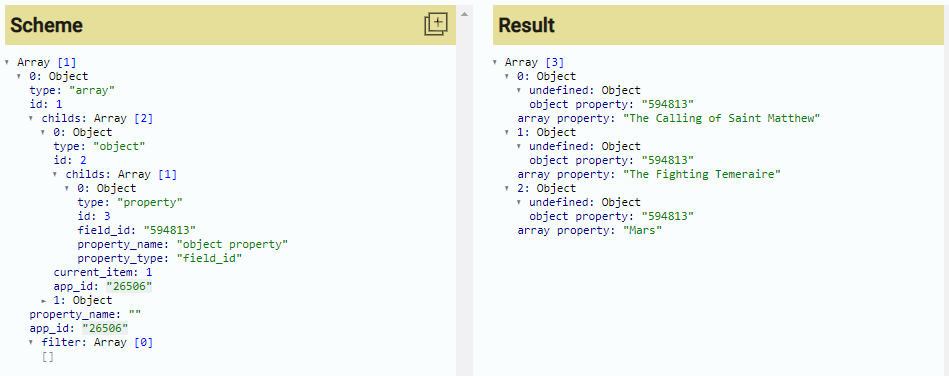
Task: Click the expand-all icon in Scheme header
Action: pos(435,24)
